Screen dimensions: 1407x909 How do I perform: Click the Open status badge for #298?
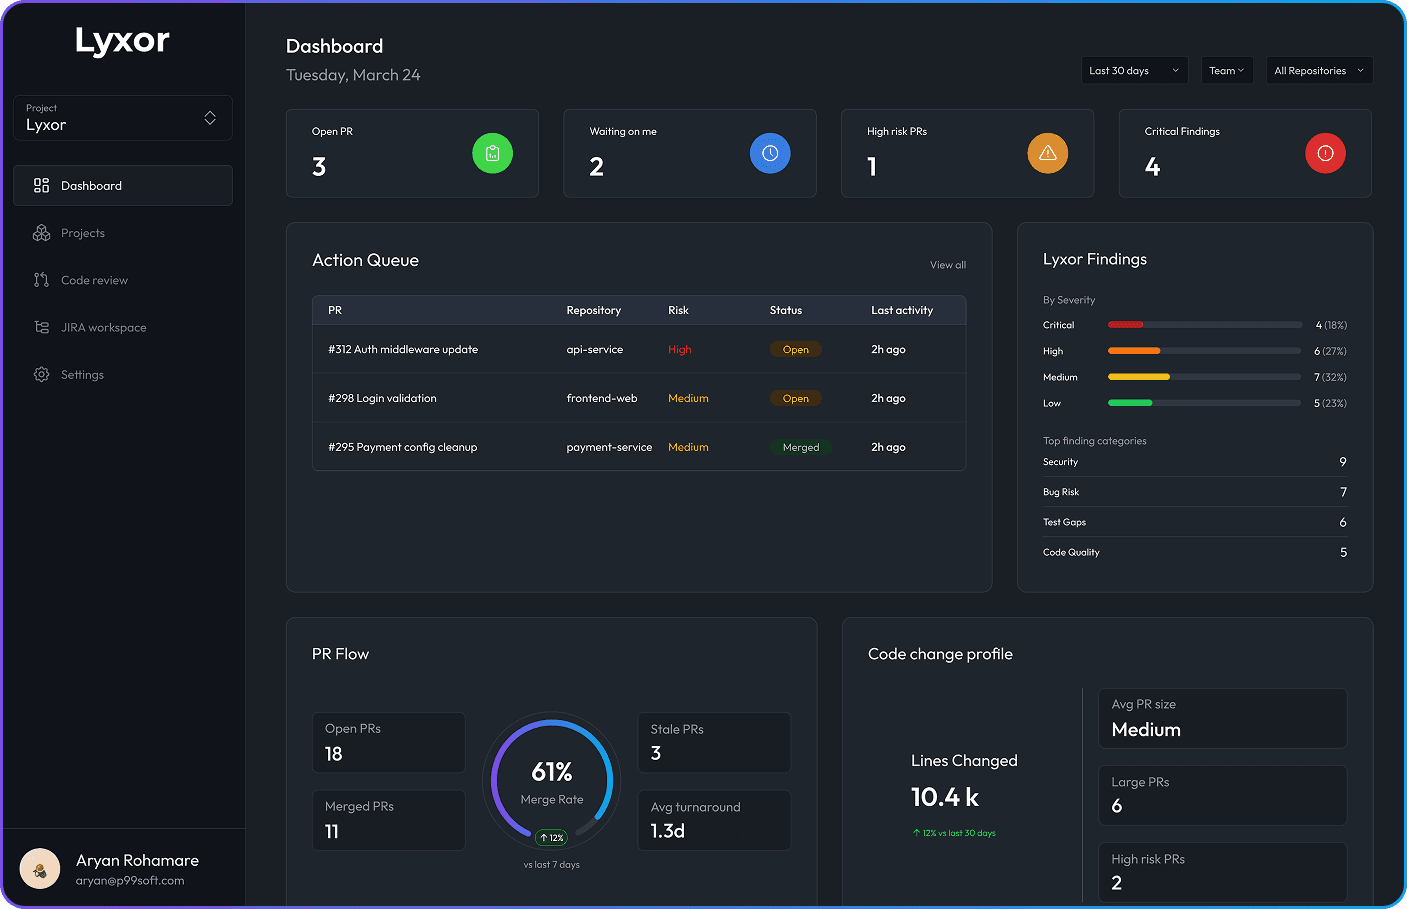pyautogui.click(x=796, y=398)
